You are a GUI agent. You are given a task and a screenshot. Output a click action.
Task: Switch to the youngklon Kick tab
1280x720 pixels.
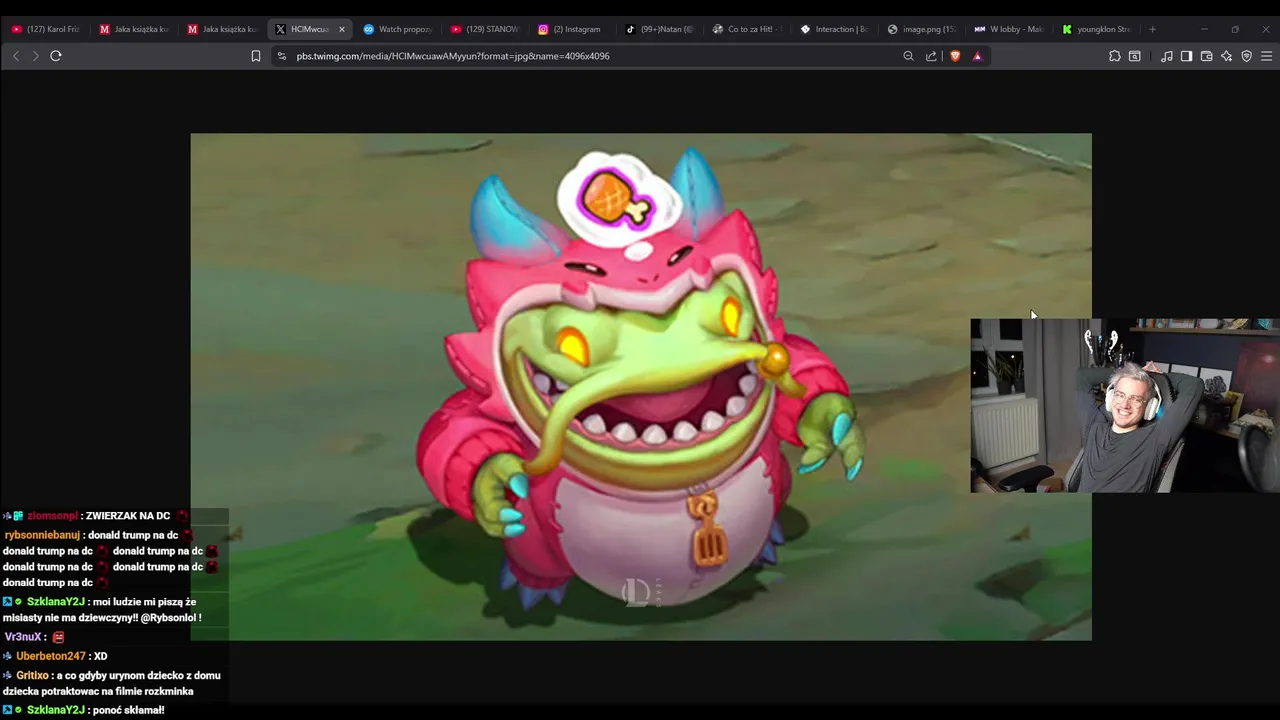(1097, 29)
